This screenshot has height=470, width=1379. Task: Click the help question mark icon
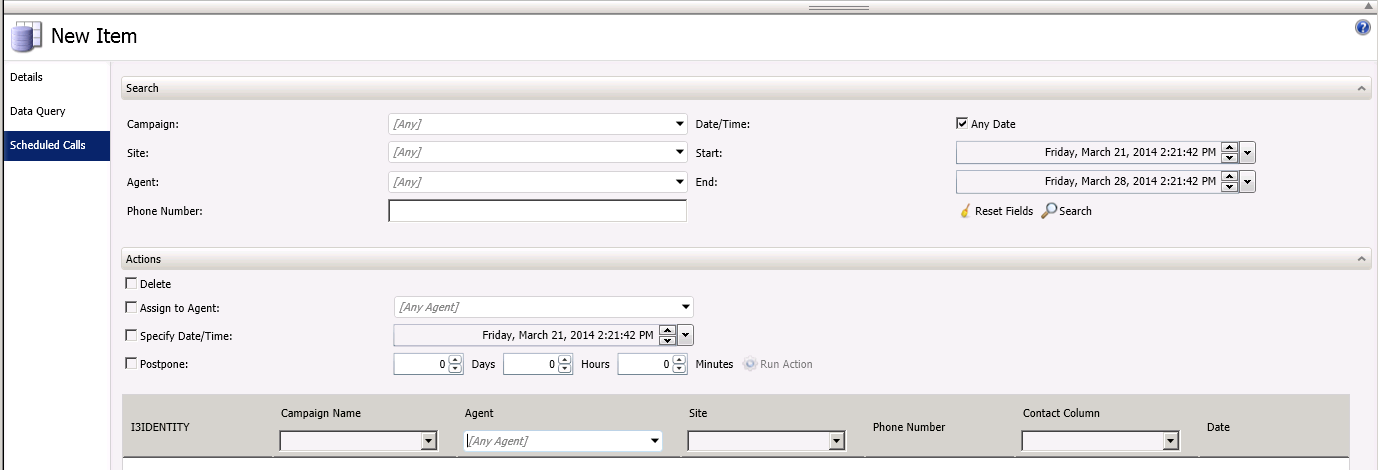(x=1362, y=28)
